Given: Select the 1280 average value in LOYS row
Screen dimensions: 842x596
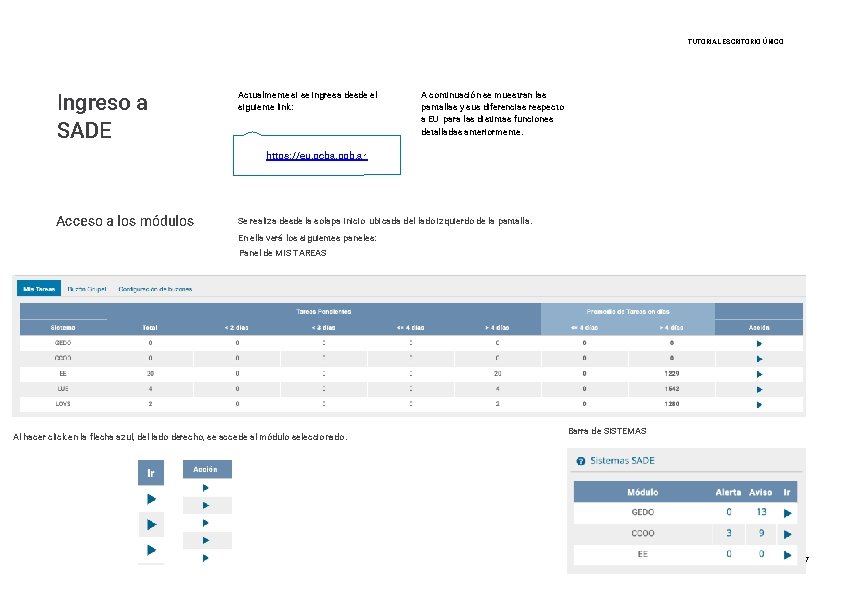Looking at the screenshot, I should [672, 404].
